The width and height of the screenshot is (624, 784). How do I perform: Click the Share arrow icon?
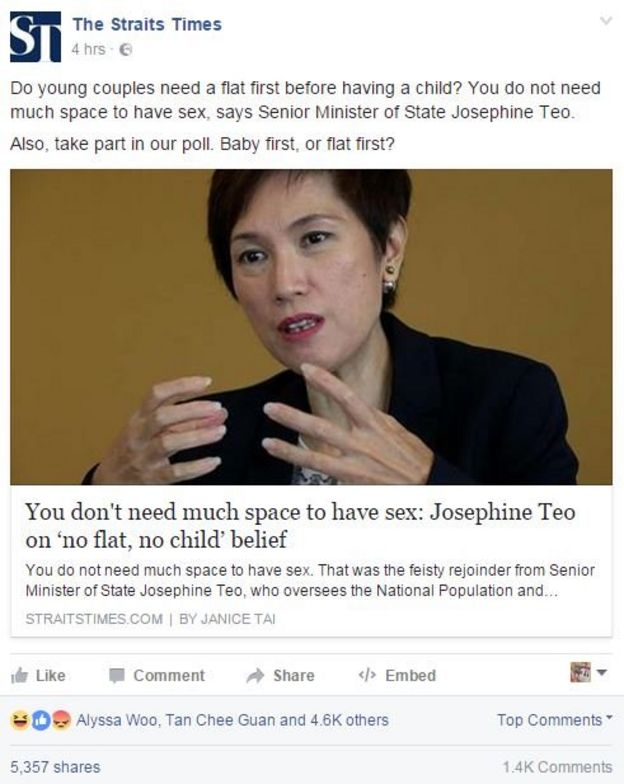pos(255,676)
